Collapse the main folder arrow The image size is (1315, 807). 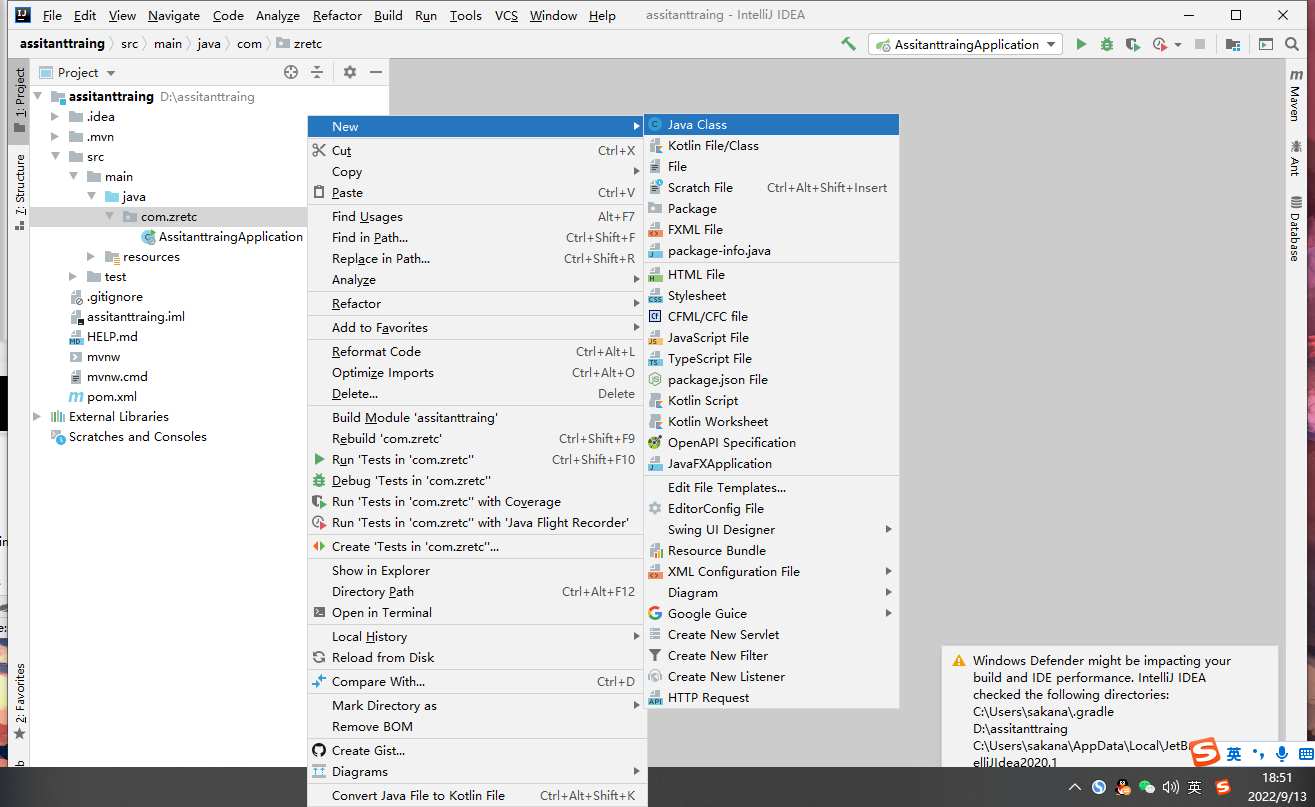click(x=75, y=177)
